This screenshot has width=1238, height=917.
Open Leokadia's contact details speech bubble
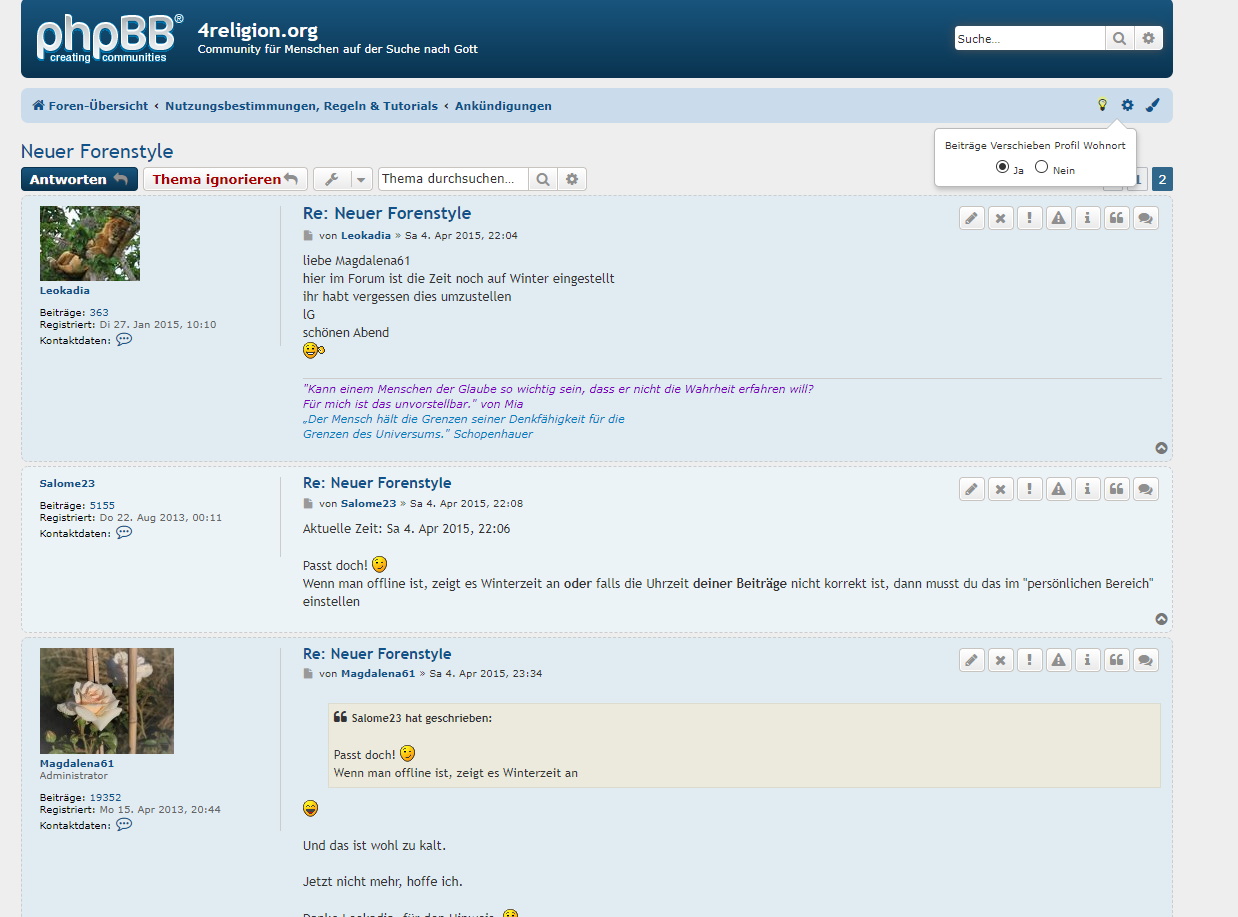[x=124, y=340]
